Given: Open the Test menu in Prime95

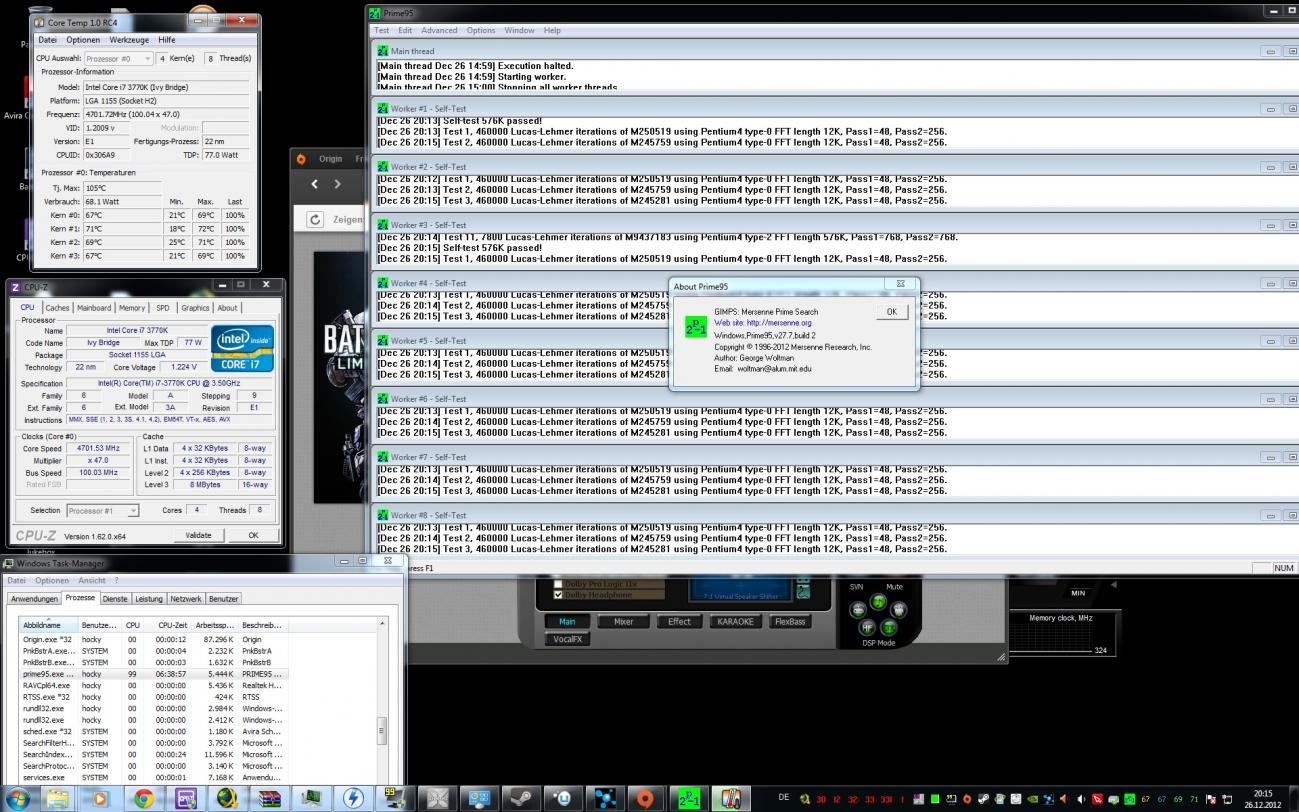Looking at the screenshot, I should (380, 30).
